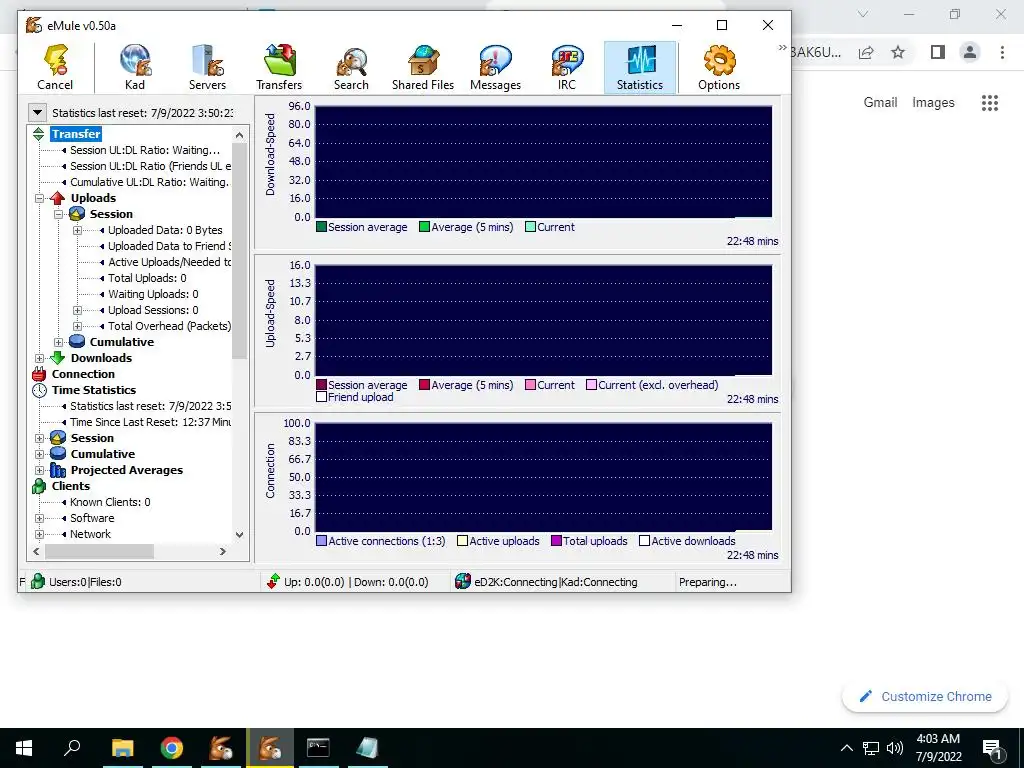Click the Time Statistics clock icon

[39, 390]
